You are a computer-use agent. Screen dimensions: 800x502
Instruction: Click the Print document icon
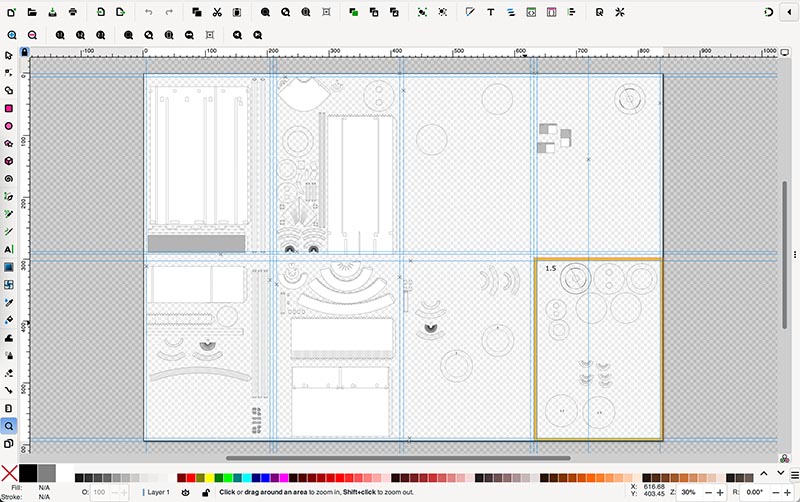(x=74, y=12)
